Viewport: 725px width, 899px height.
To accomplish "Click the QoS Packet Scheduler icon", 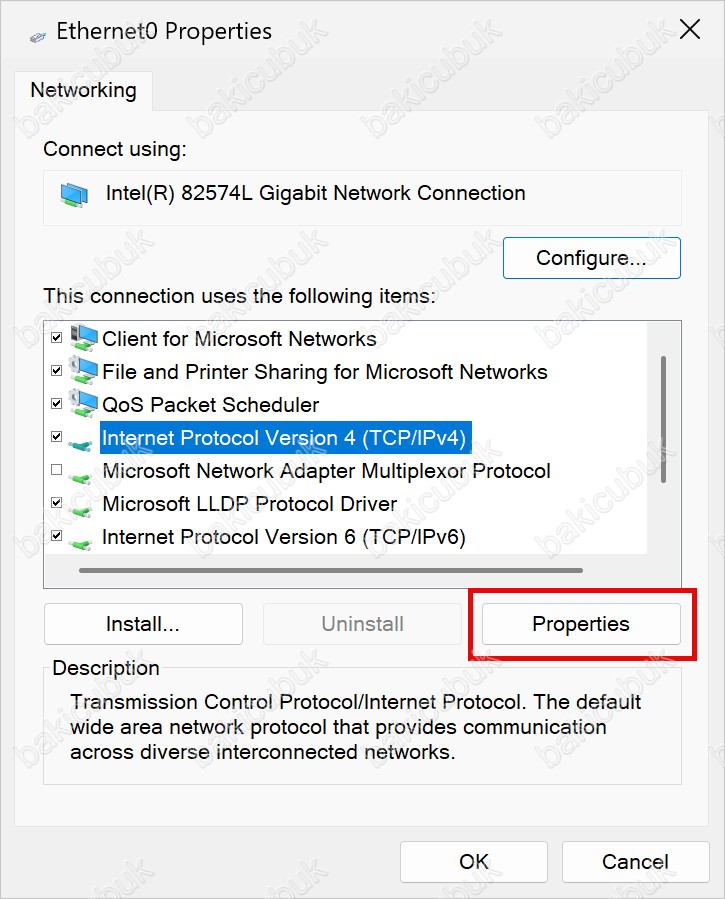I will point(84,404).
